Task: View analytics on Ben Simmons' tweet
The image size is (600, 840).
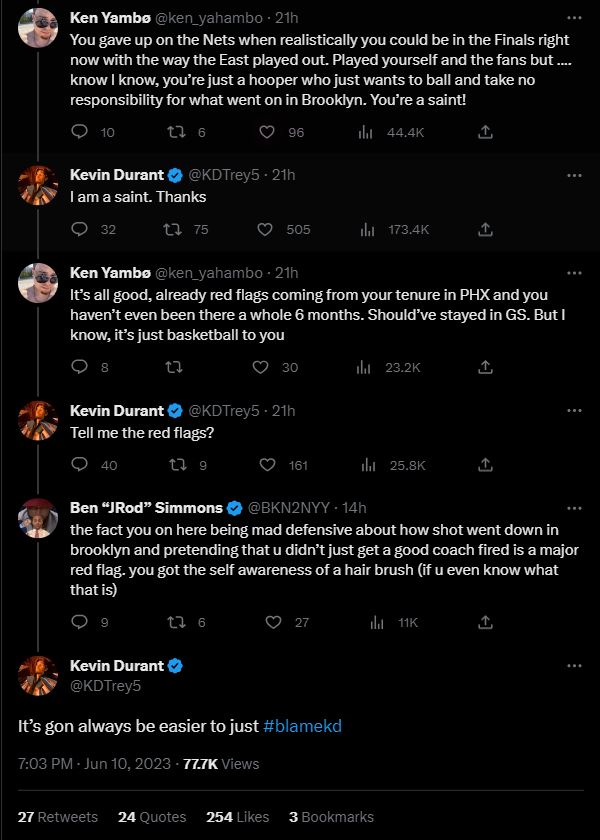Action: click(x=374, y=621)
